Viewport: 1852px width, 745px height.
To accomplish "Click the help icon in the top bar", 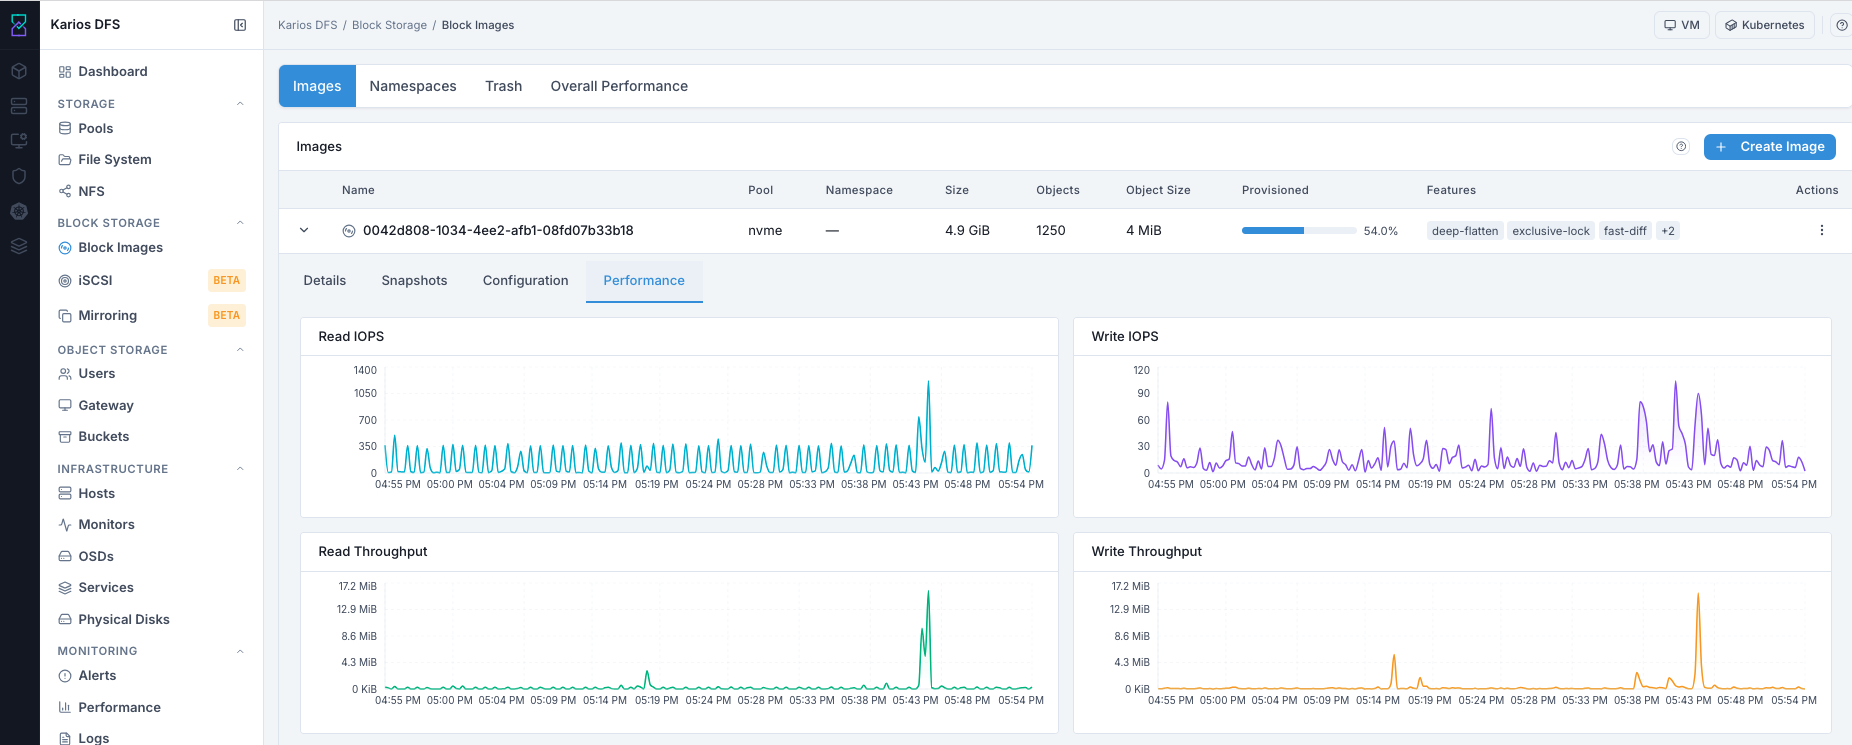I will (1841, 25).
